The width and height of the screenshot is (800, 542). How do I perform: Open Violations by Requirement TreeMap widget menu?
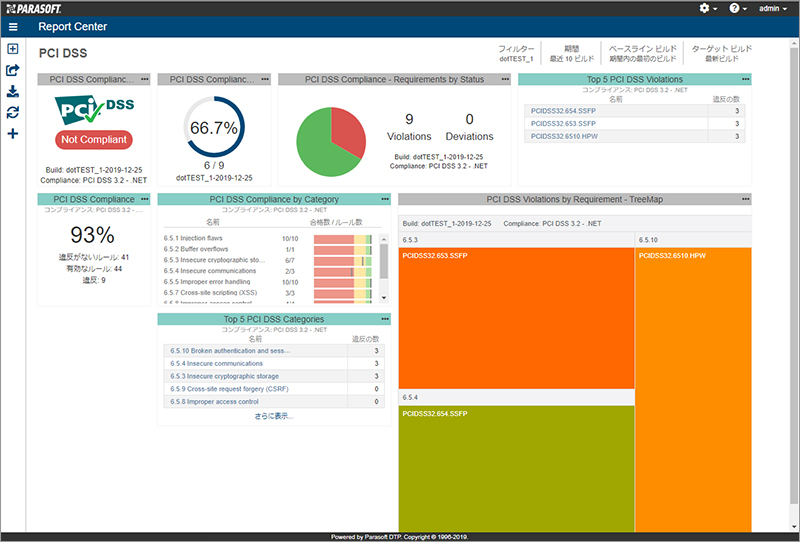(745, 199)
